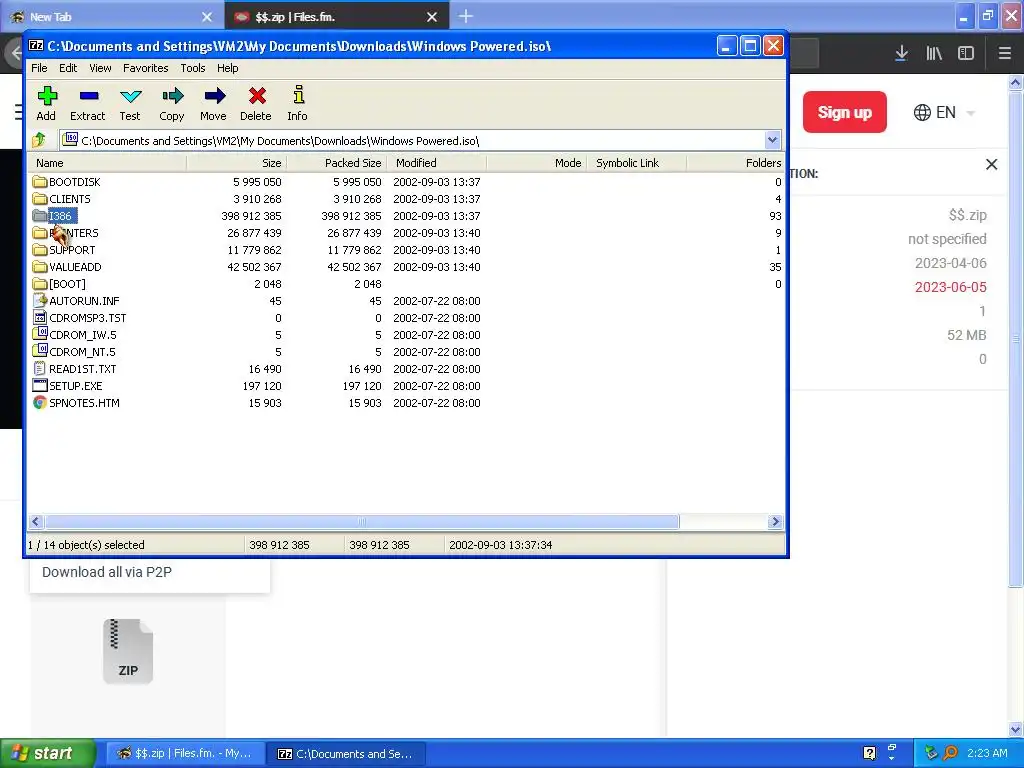Screen dimensions: 1024x768
Task: Select the AUTORUN.INF file icon
Action: coord(40,300)
